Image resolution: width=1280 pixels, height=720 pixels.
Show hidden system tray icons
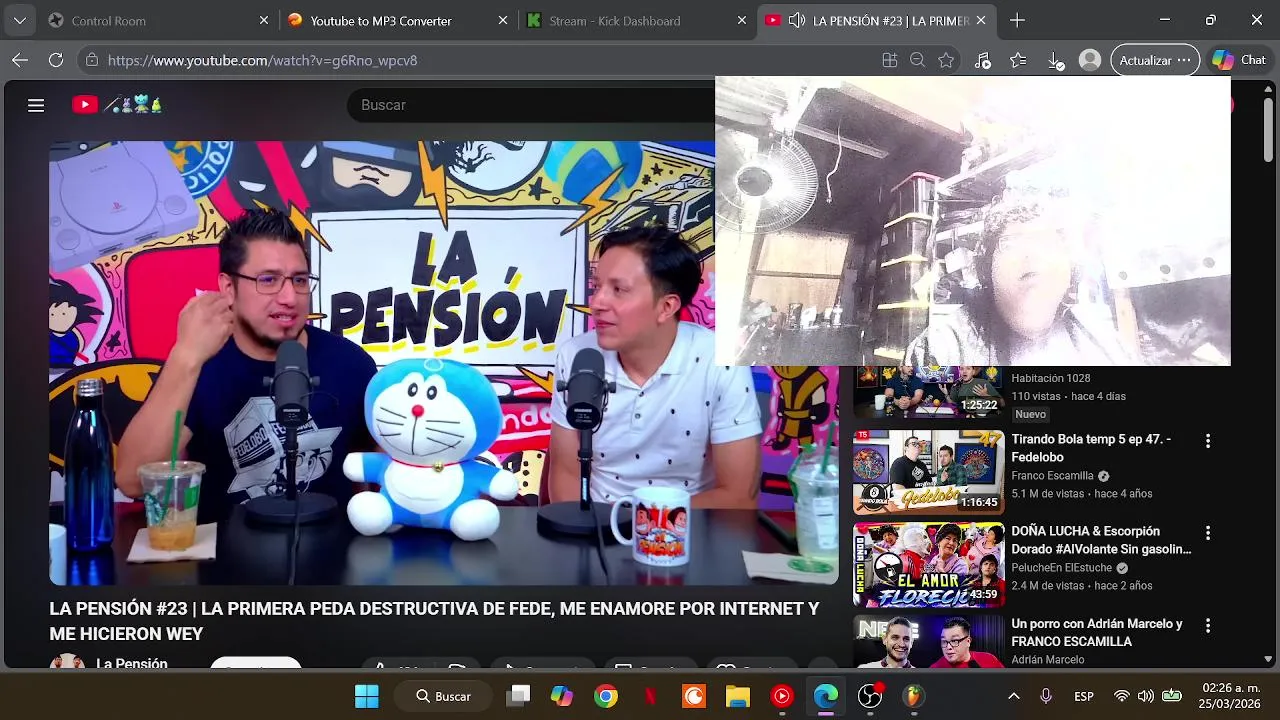tap(1013, 696)
